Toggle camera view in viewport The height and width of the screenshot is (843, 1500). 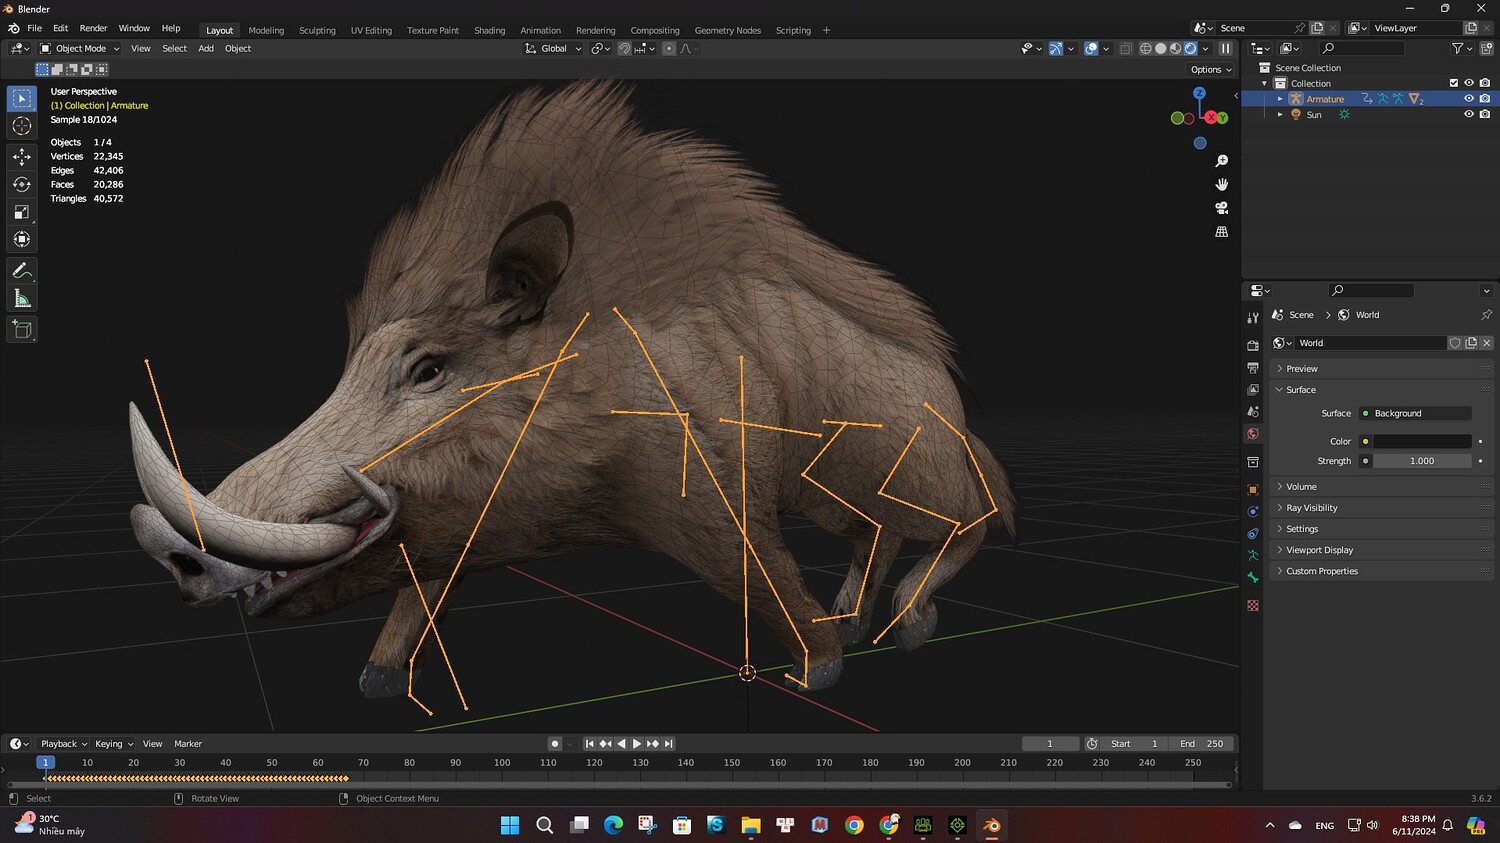coord(1221,208)
